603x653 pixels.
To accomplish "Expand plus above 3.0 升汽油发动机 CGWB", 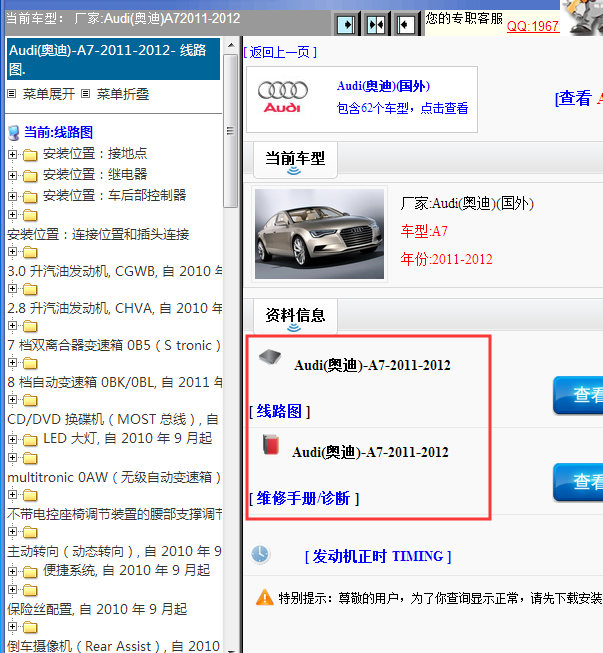I will tap(12, 252).
